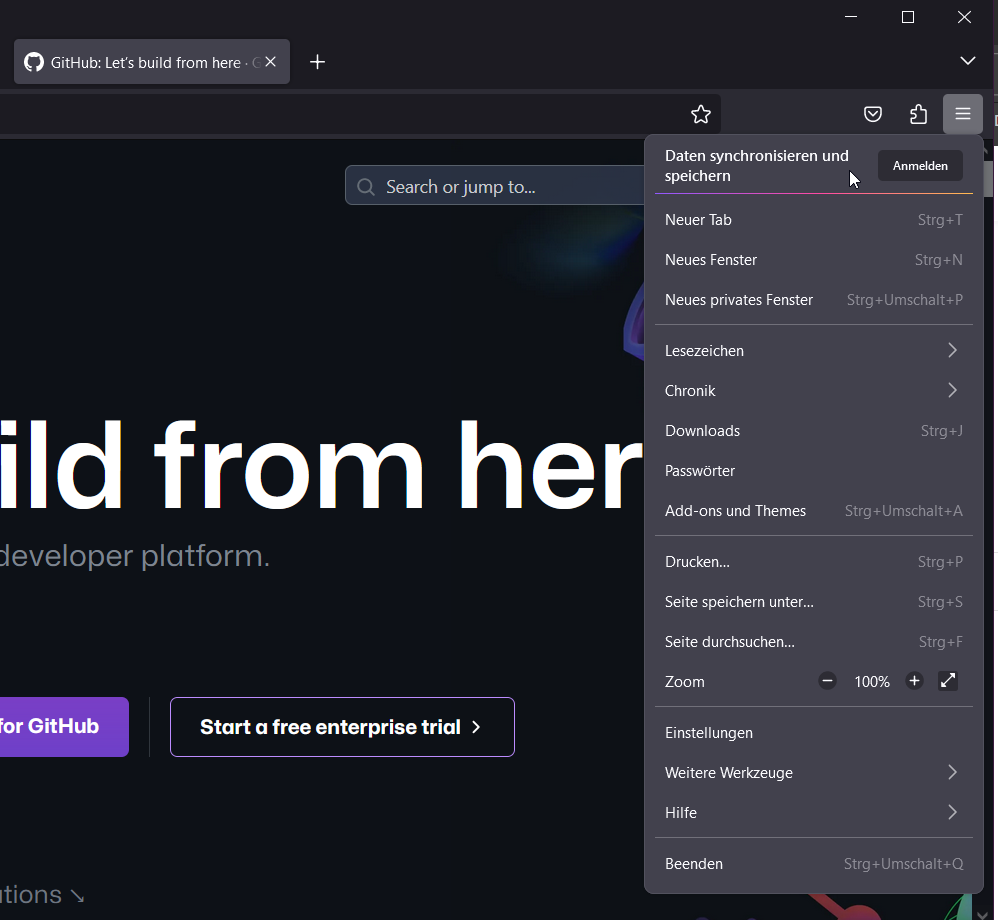Close the GitHub tab
998x920 pixels.
(270, 62)
